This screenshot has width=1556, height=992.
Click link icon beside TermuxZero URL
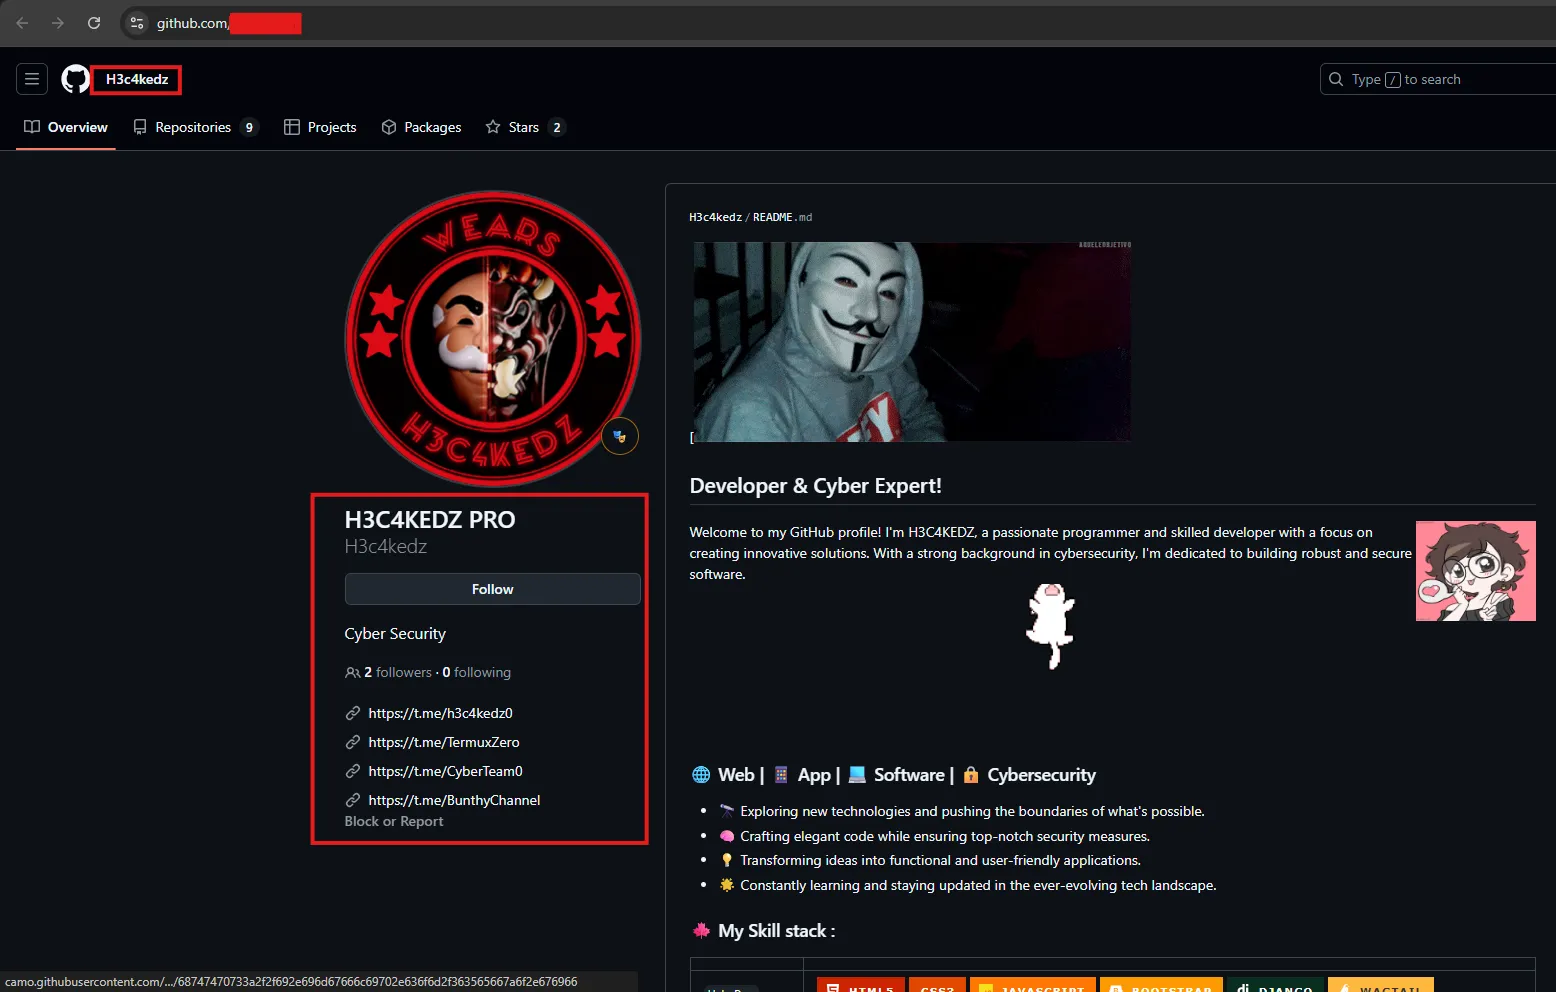(x=353, y=742)
